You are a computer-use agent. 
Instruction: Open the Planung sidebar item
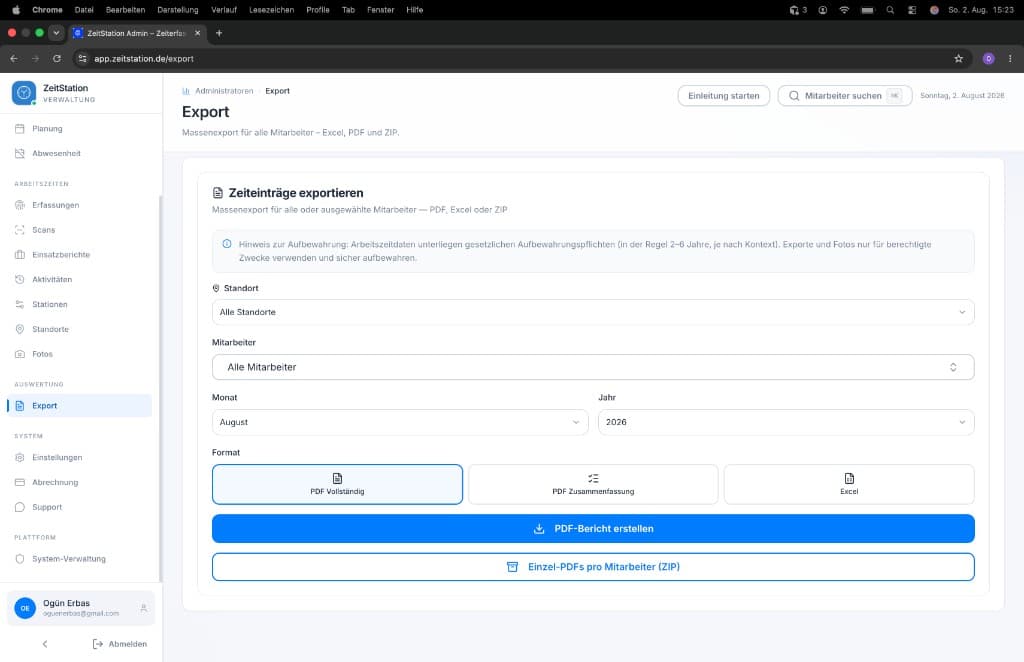point(79,129)
